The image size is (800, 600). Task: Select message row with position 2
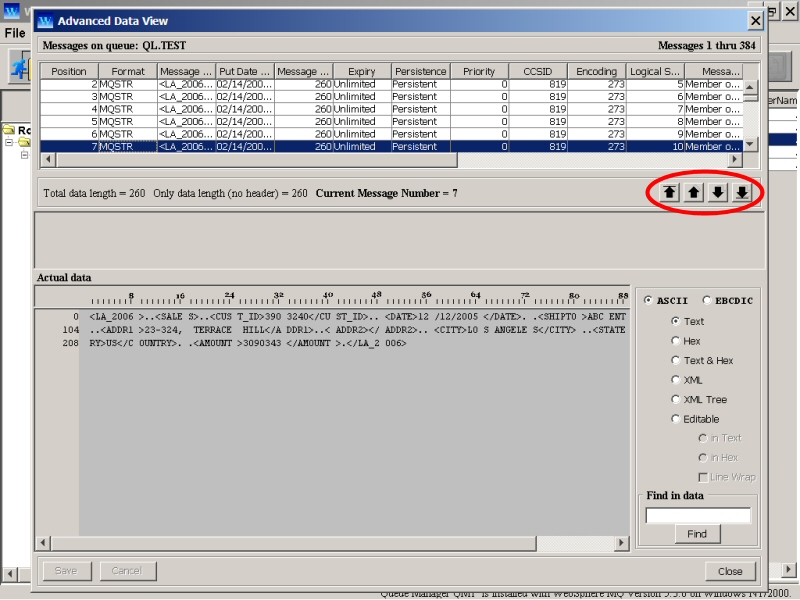pyautogui.click(x=391, y=84)
